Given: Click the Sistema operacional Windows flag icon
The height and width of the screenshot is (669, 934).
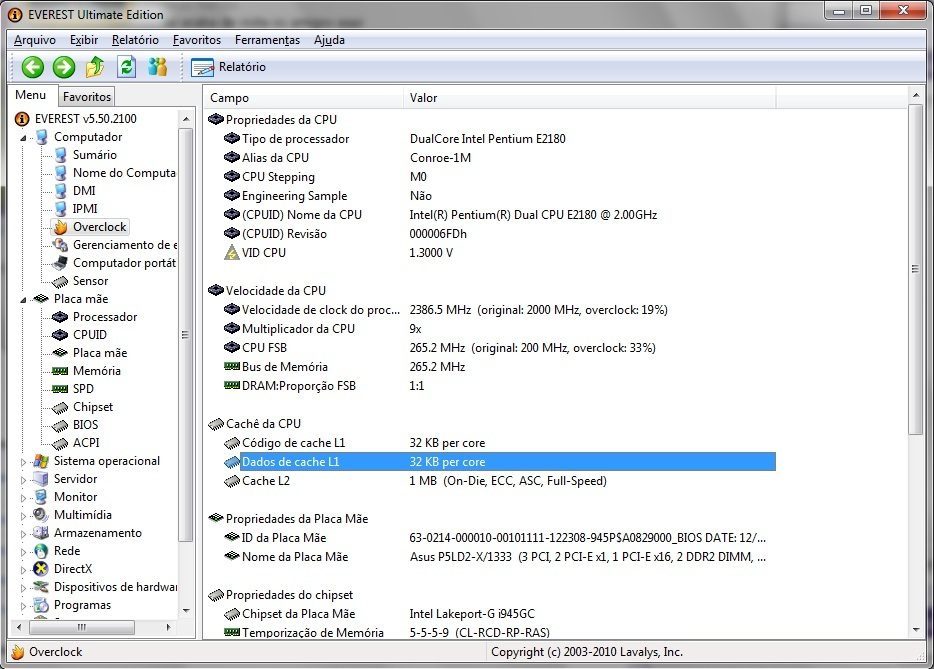Looking at the screenshot, I should click(x=41, y=461).
